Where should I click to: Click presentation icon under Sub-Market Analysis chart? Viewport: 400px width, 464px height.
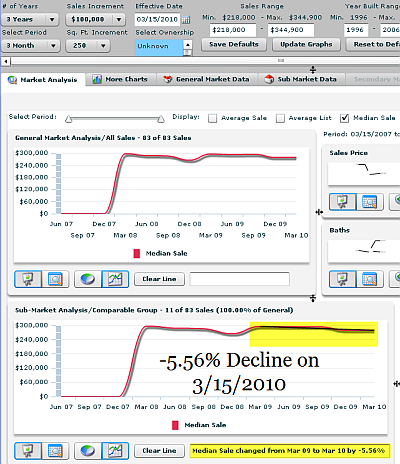(28, 451)
